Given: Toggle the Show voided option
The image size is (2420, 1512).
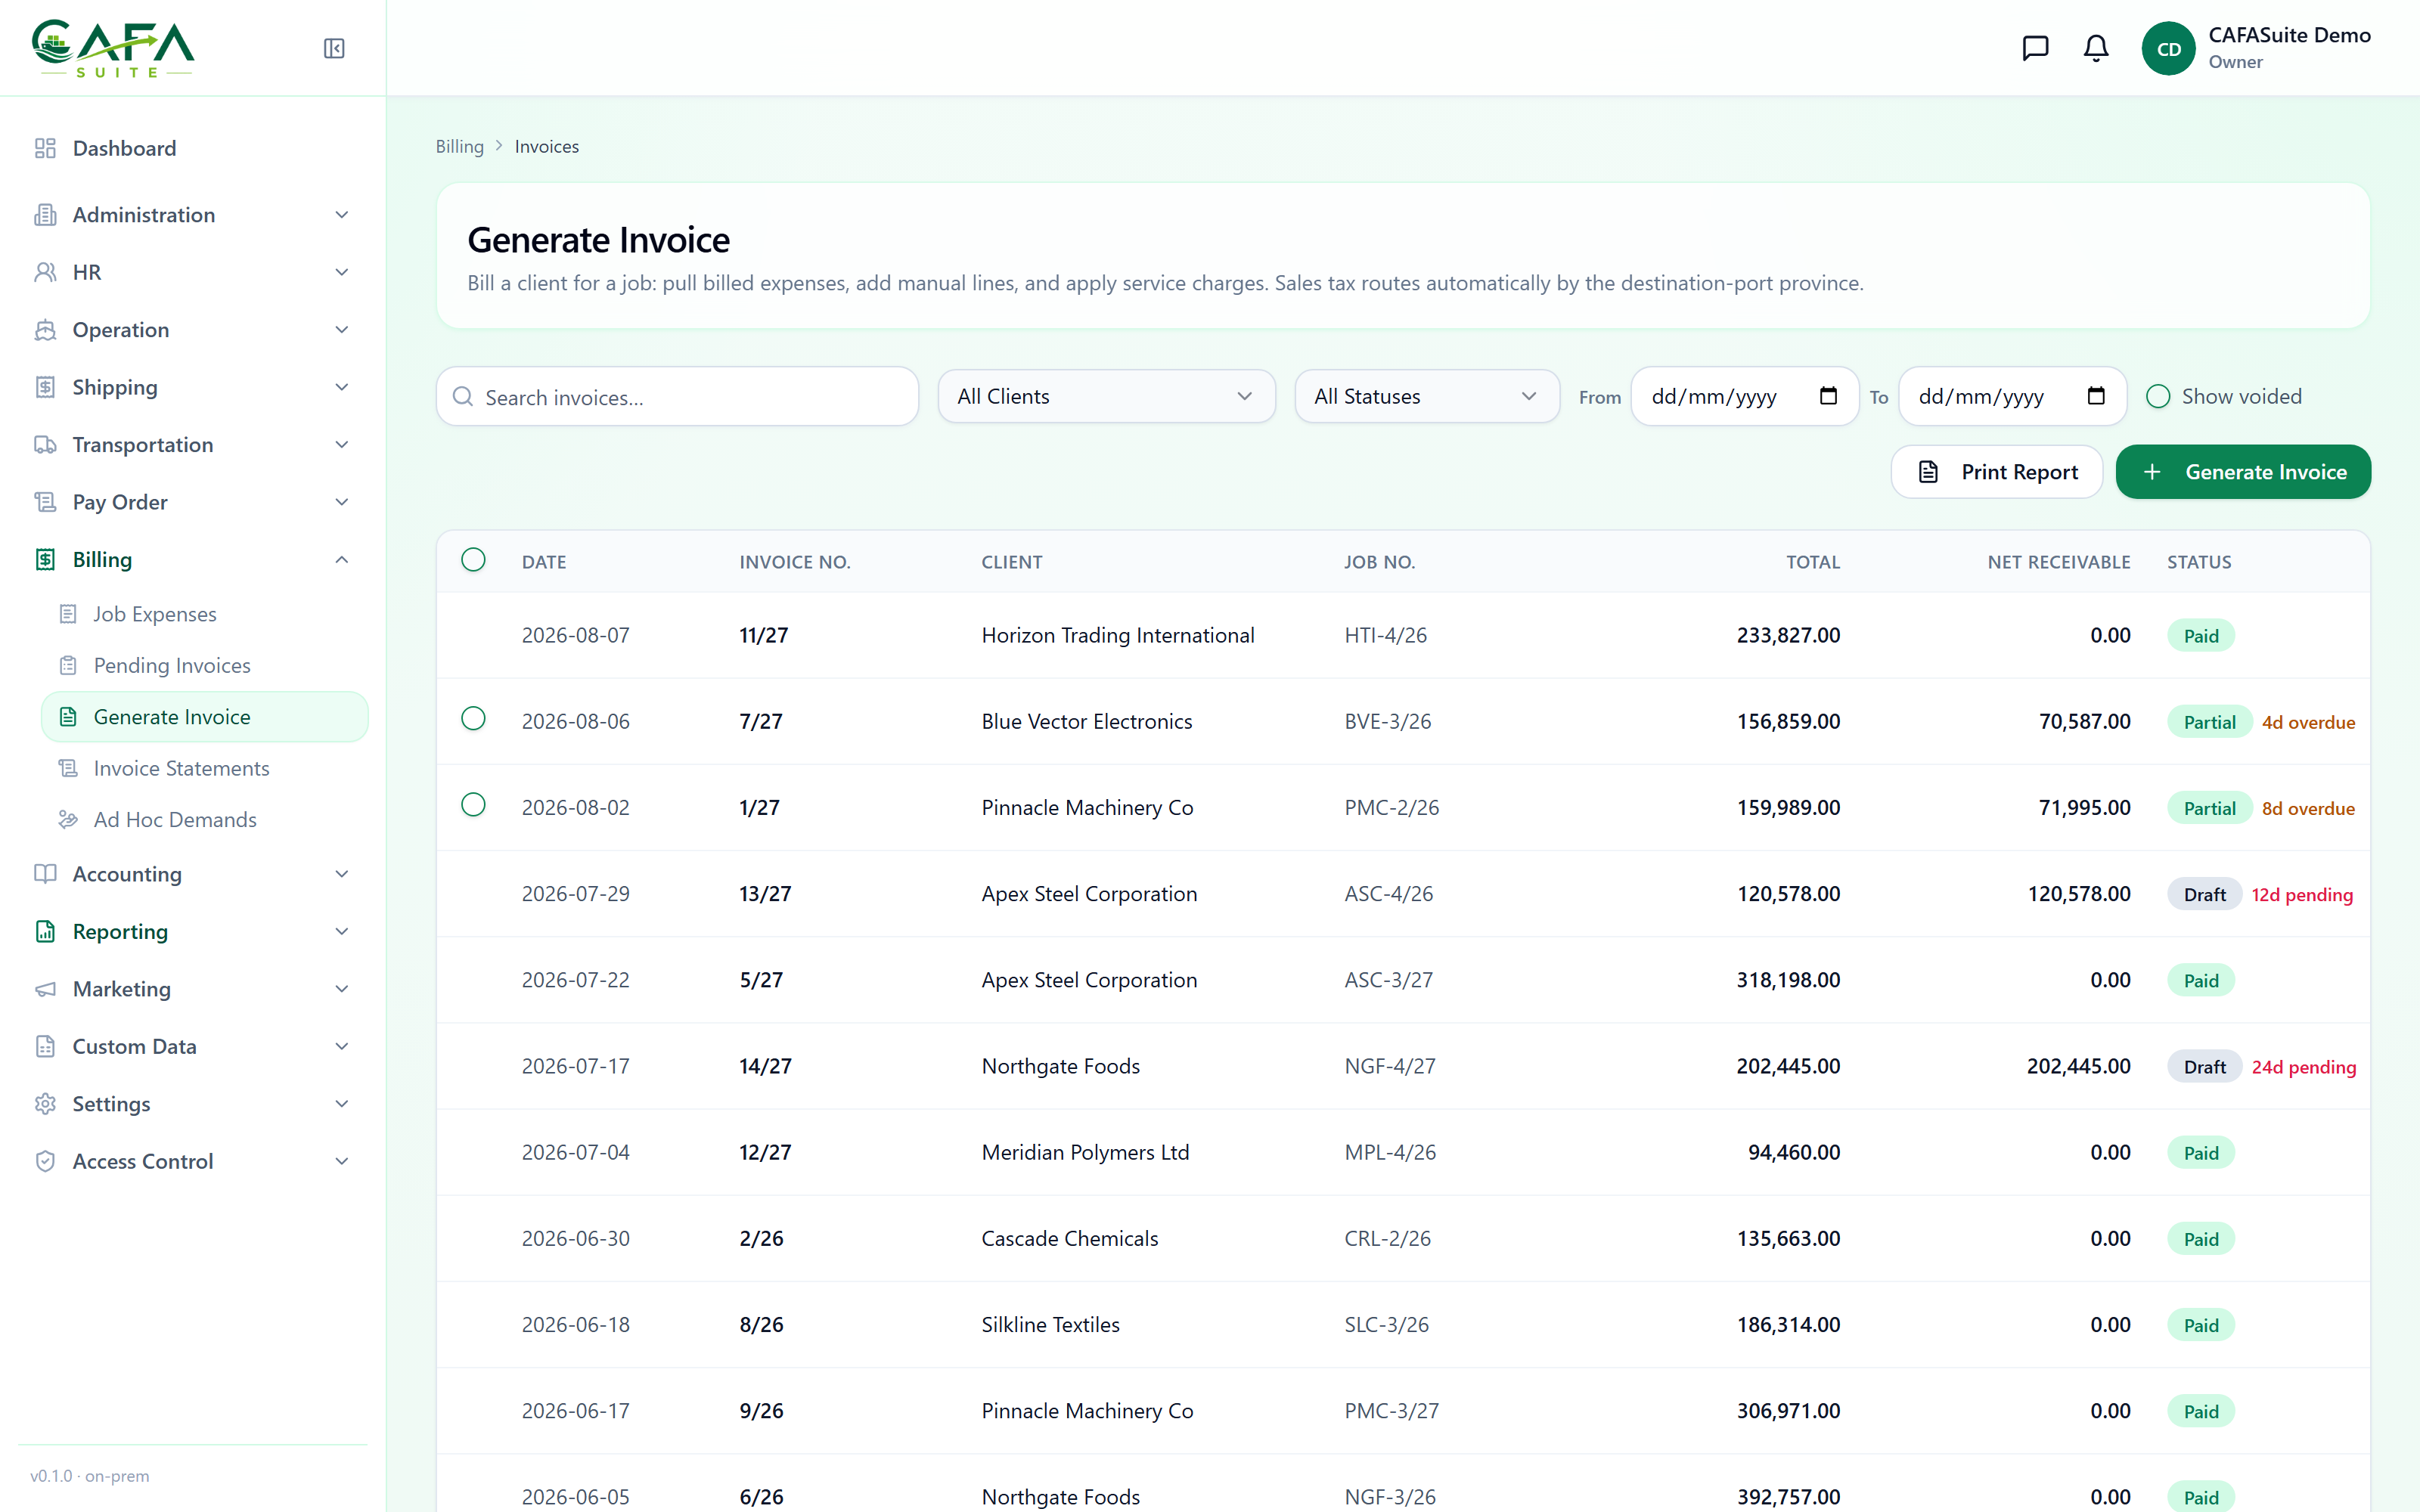Looking at the screenshot, I should pyautogui.click(x=2158, y=396).
